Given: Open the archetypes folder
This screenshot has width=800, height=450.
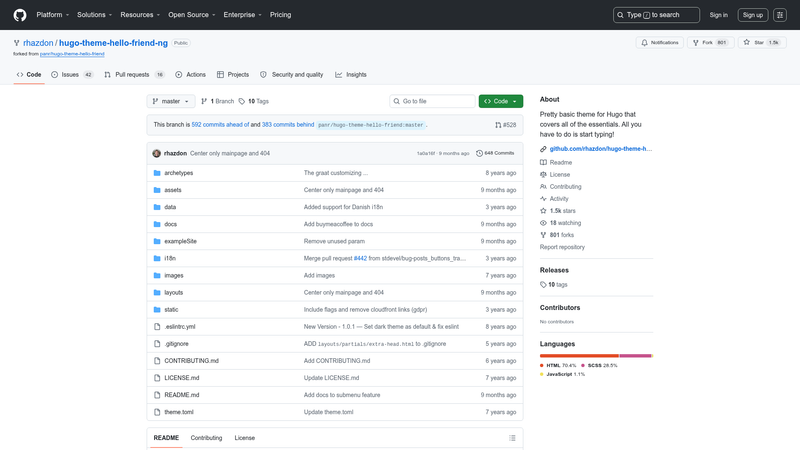Looking at the screenshot, I should 179,173.
